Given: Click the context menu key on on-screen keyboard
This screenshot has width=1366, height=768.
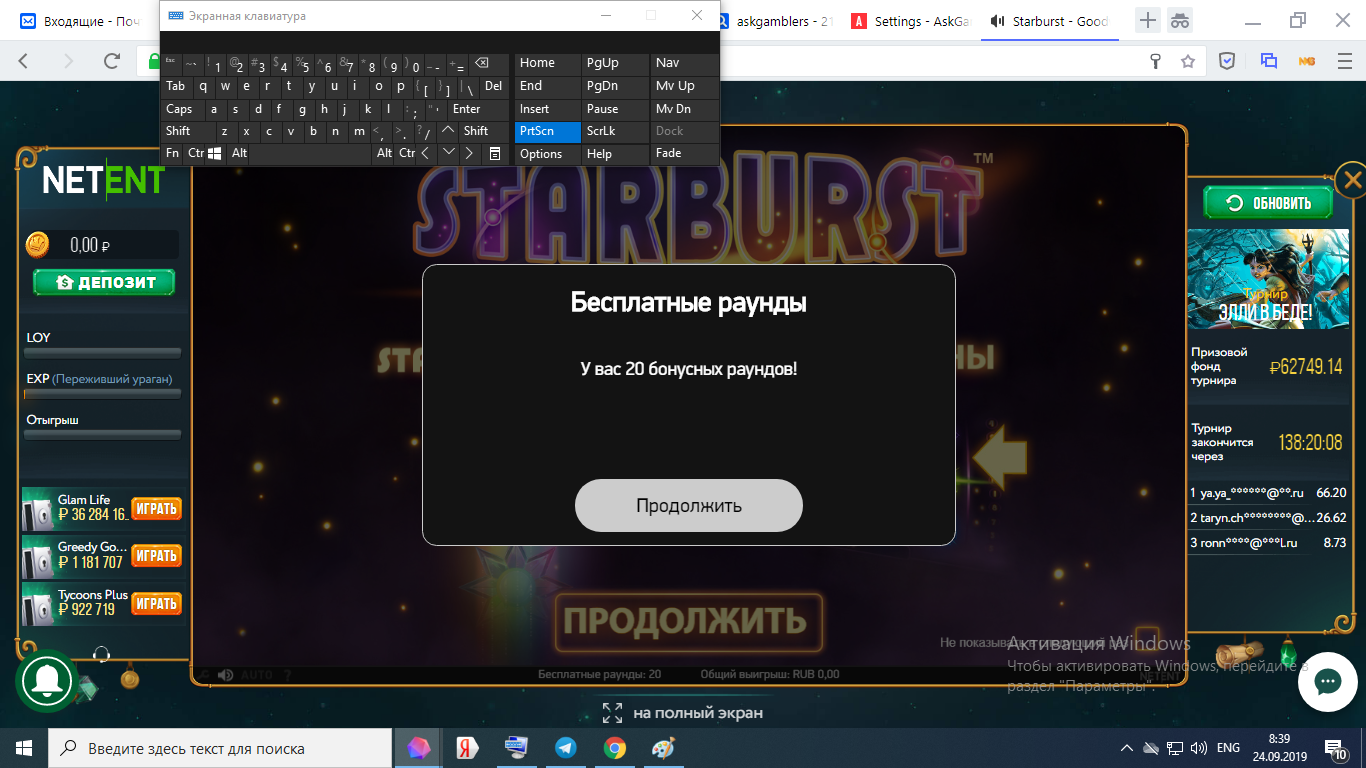Looking at the screenshot, I should click(495, 153).
